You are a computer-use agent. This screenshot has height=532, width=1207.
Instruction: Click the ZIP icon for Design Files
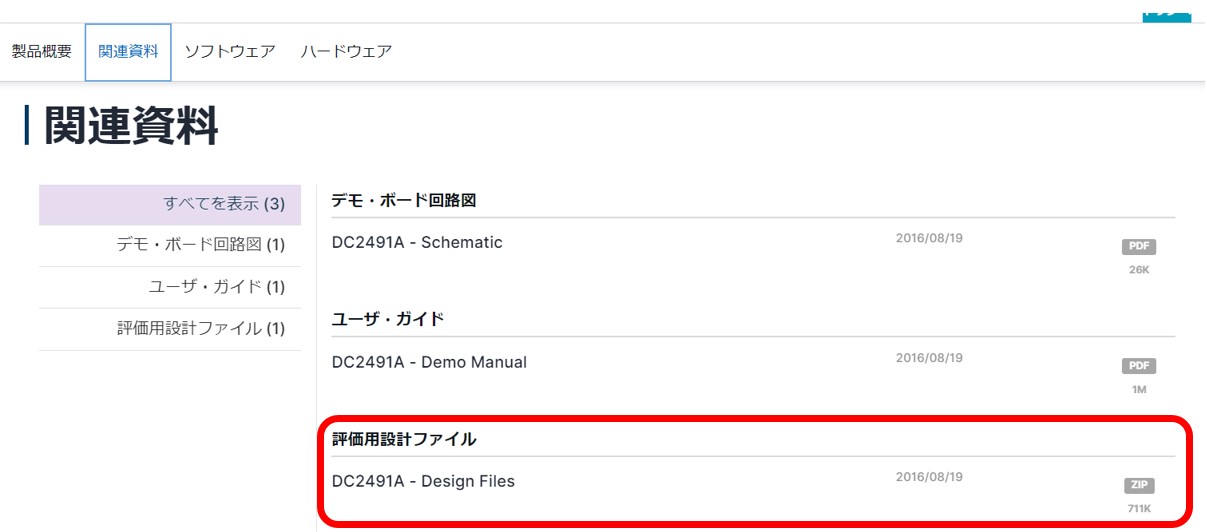click(1138, 486)
